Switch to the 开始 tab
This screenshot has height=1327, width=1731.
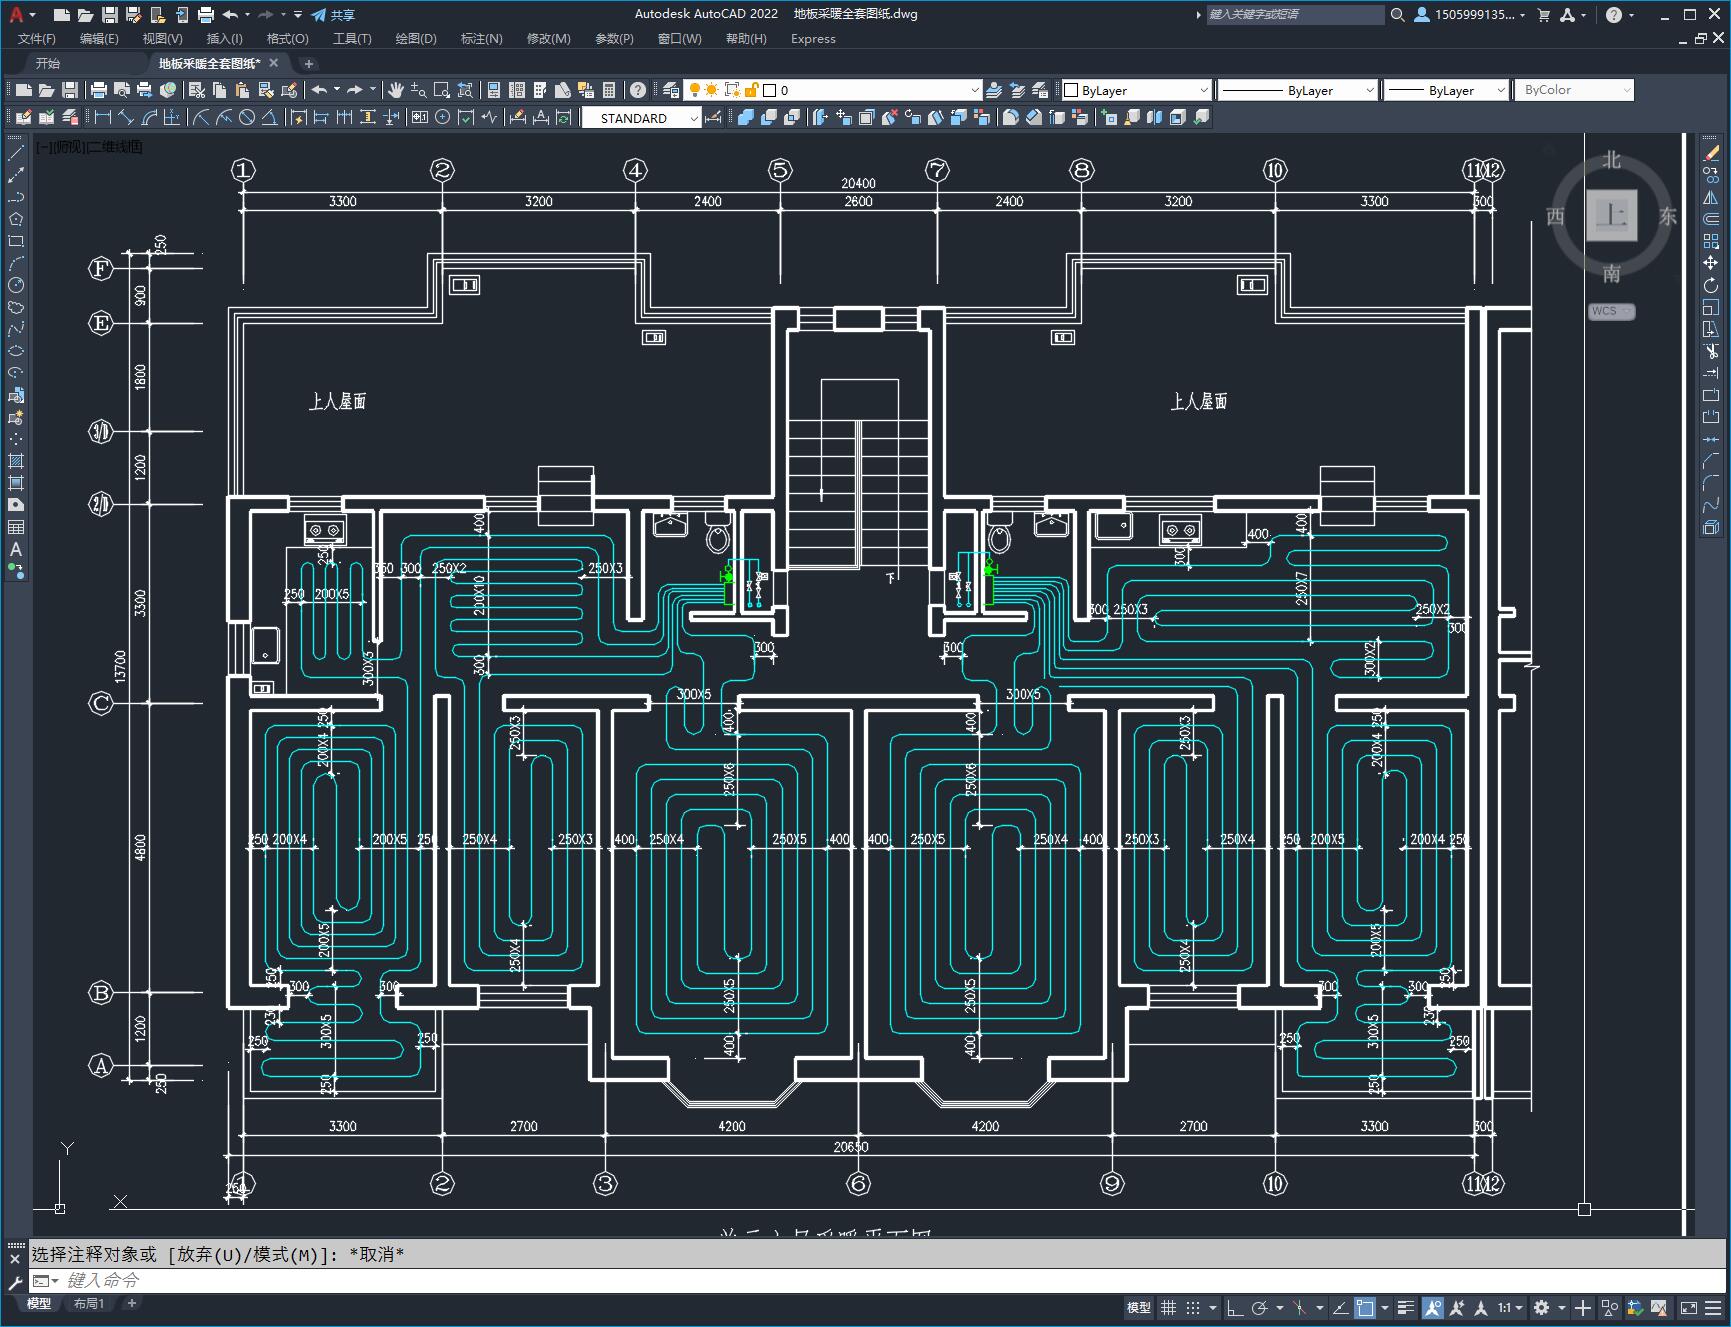[x=47, y=63]
